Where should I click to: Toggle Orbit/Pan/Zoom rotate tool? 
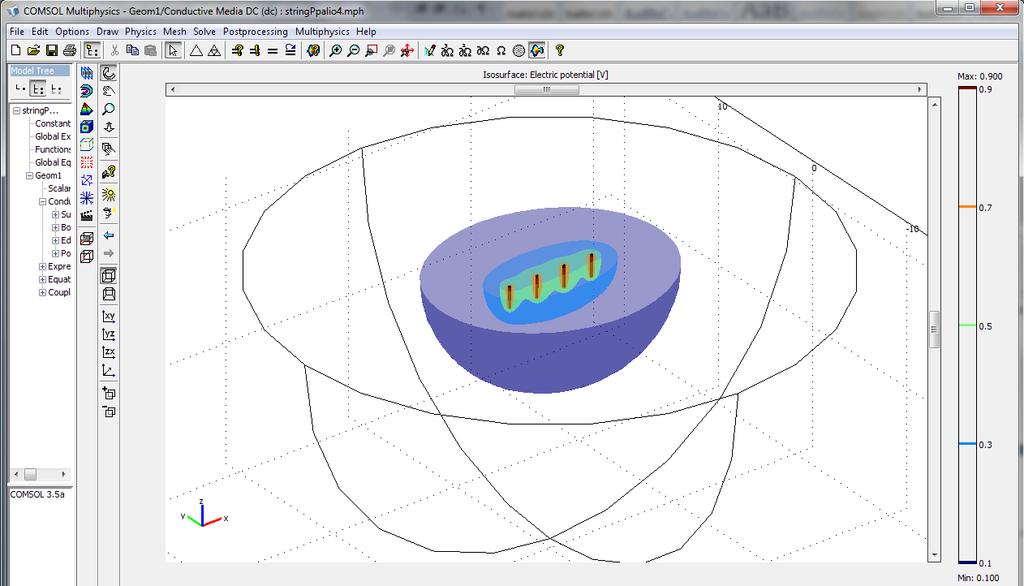pos(108,73)
